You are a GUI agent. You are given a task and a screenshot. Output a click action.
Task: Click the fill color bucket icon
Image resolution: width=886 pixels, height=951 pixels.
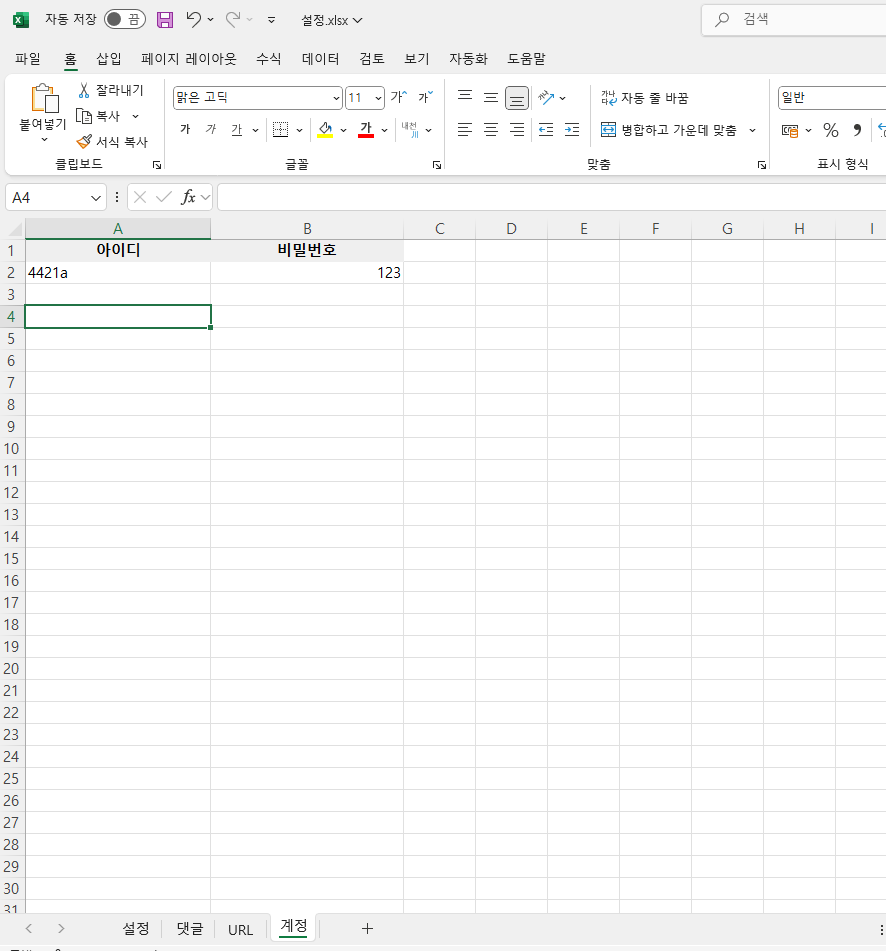point(325,130)
